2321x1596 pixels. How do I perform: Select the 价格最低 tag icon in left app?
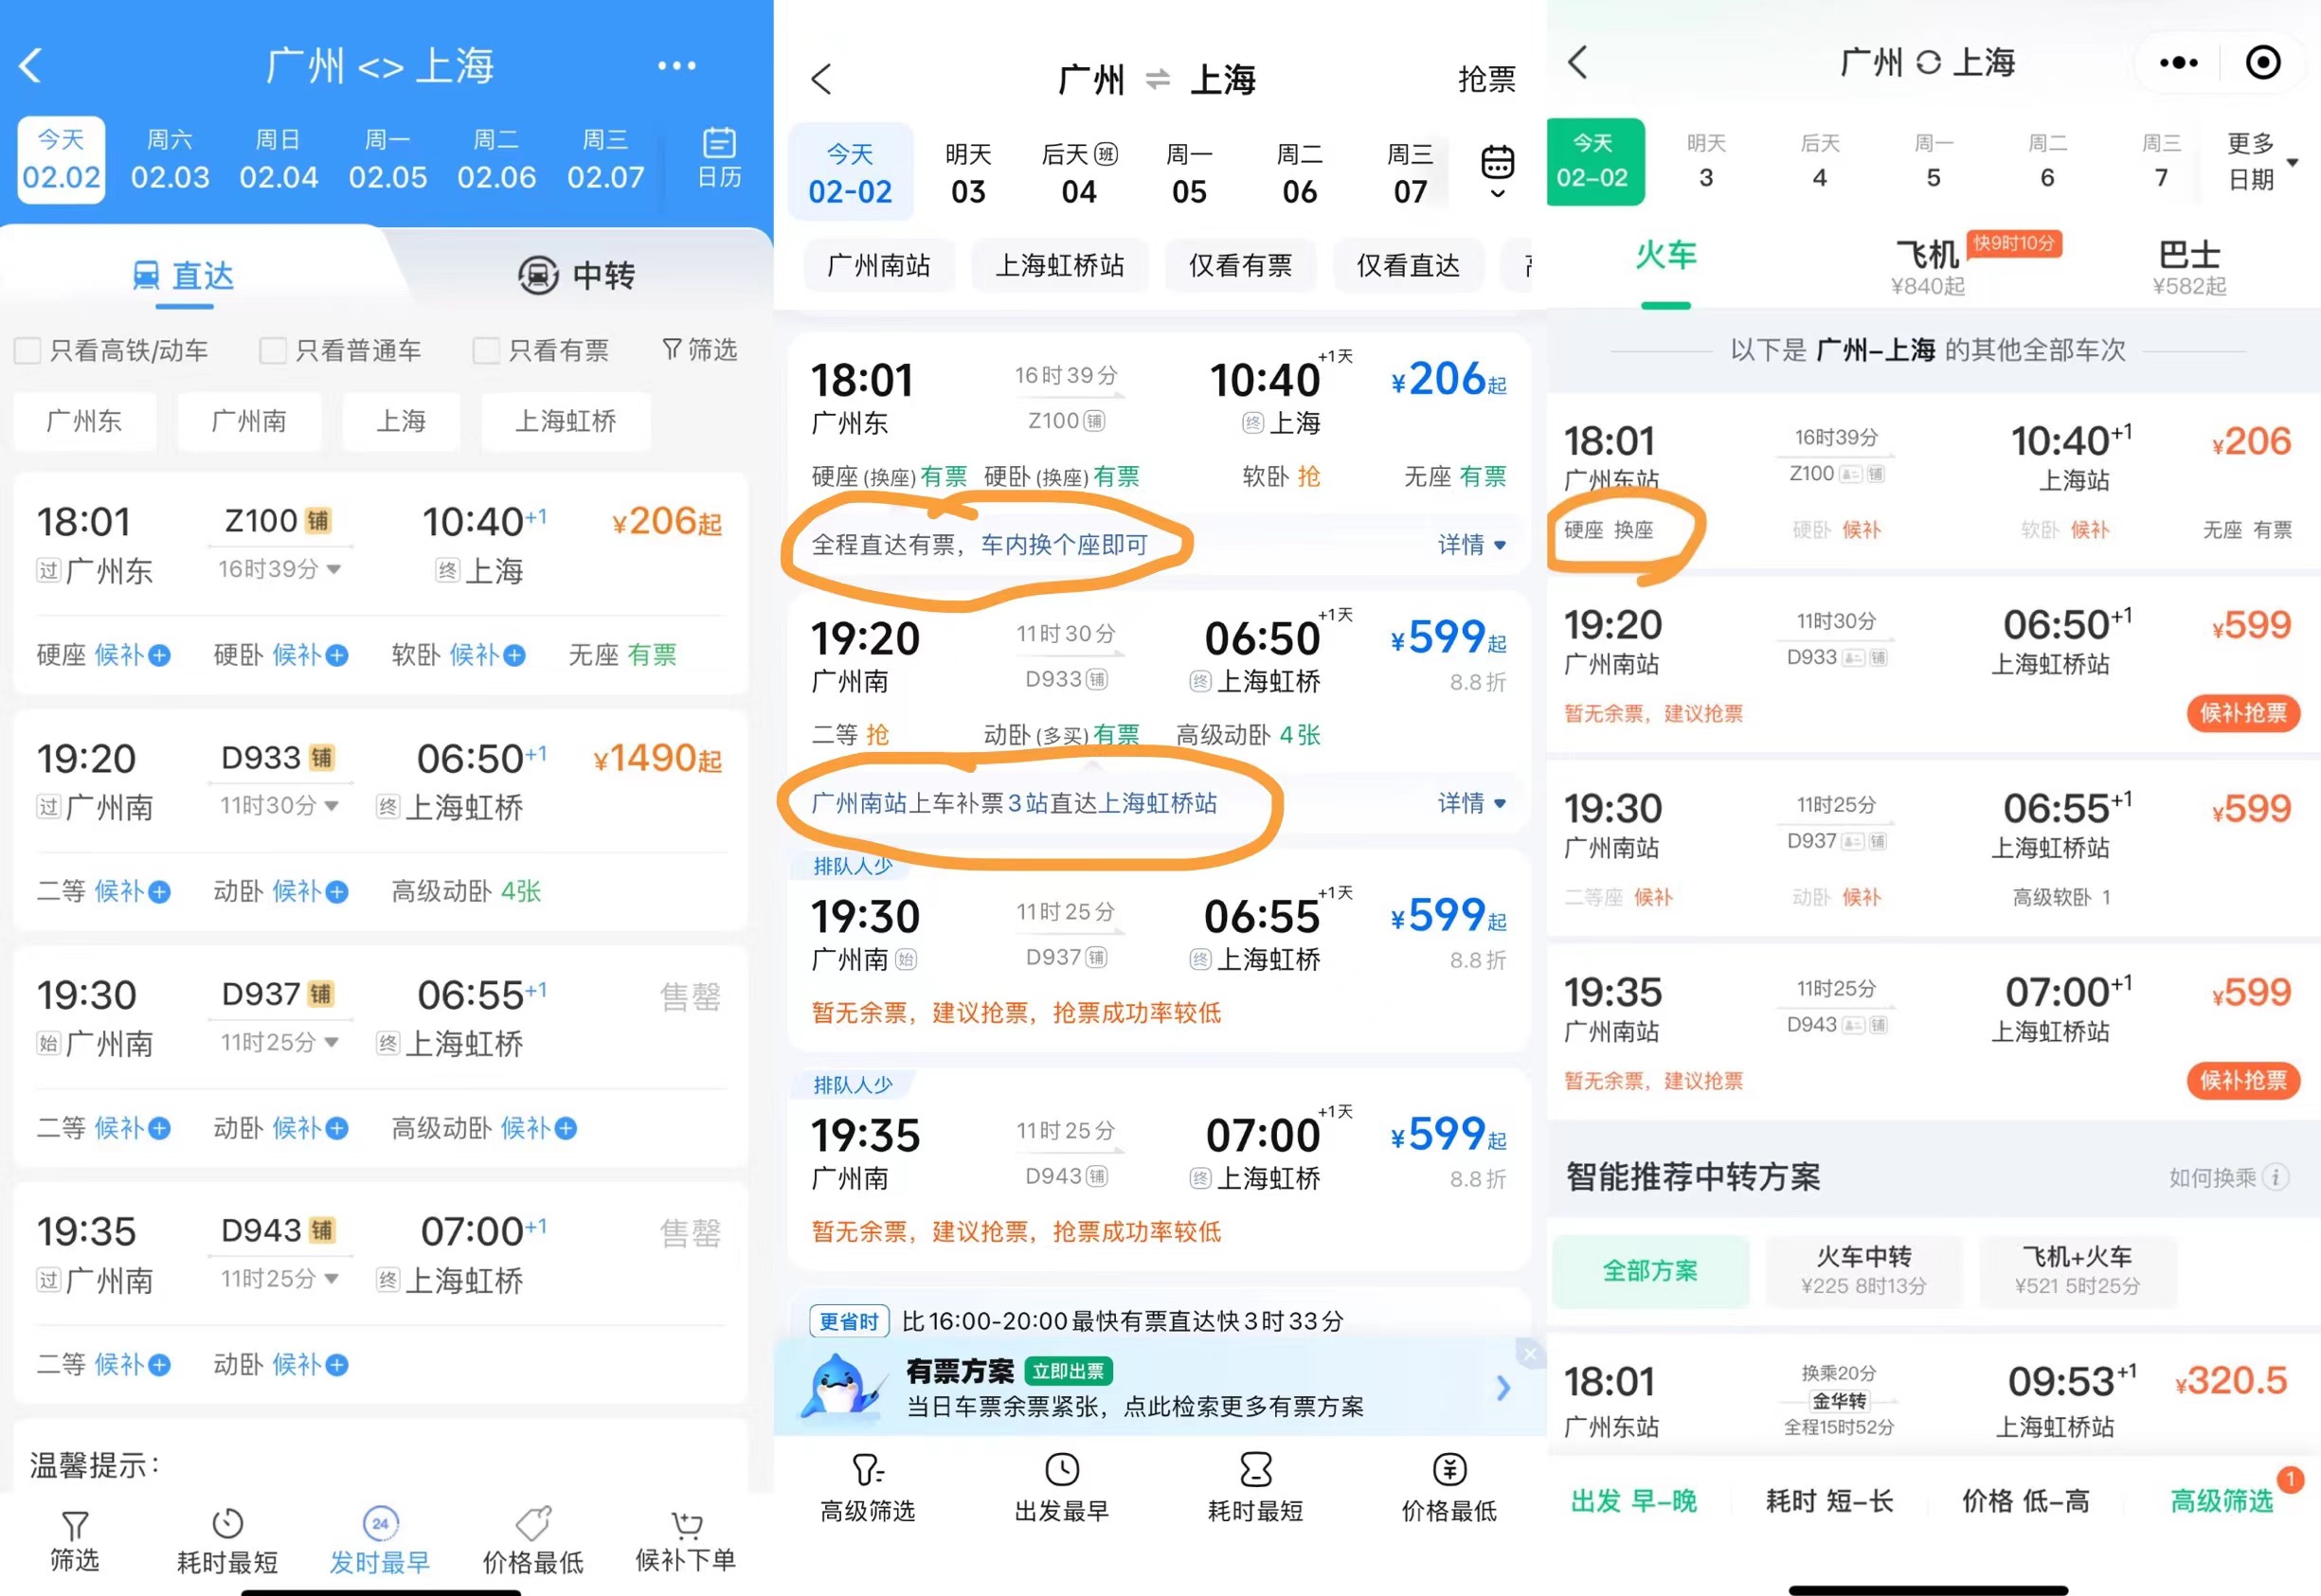(x=532, y=1523)
